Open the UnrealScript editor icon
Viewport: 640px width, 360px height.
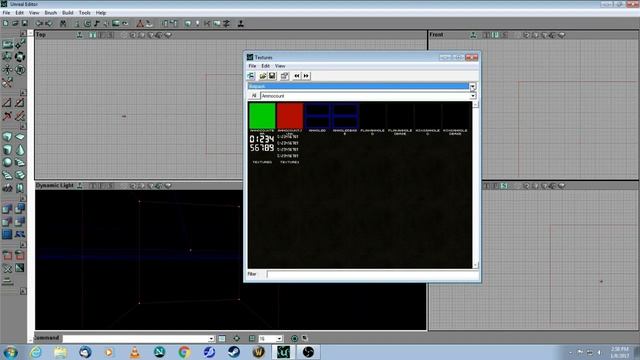149,24
